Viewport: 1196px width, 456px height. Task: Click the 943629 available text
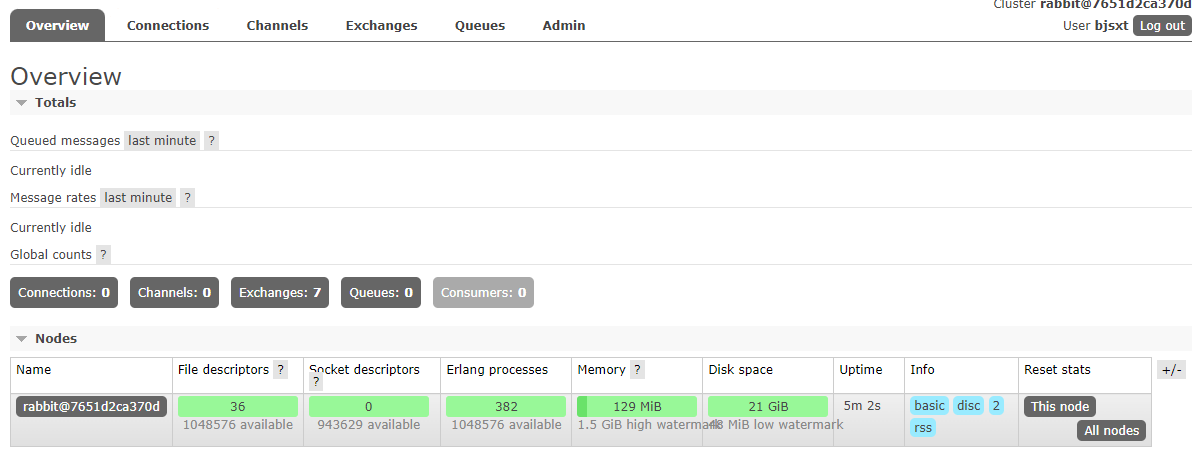(368, 425)
